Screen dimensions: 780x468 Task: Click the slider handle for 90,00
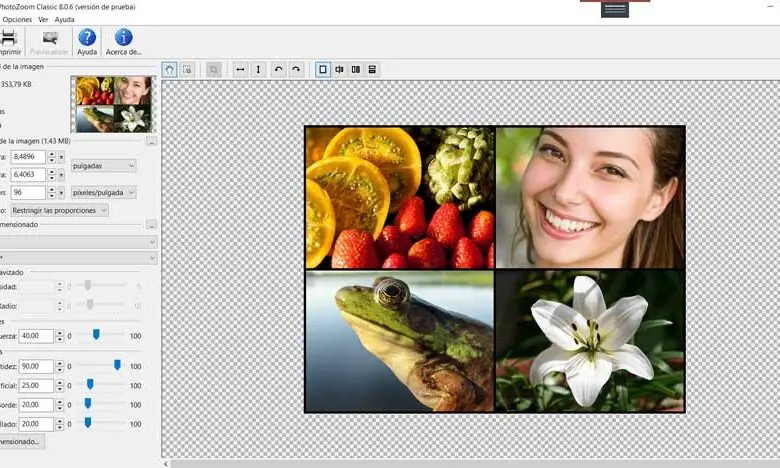pyautogui.click(x=117, y=365)
